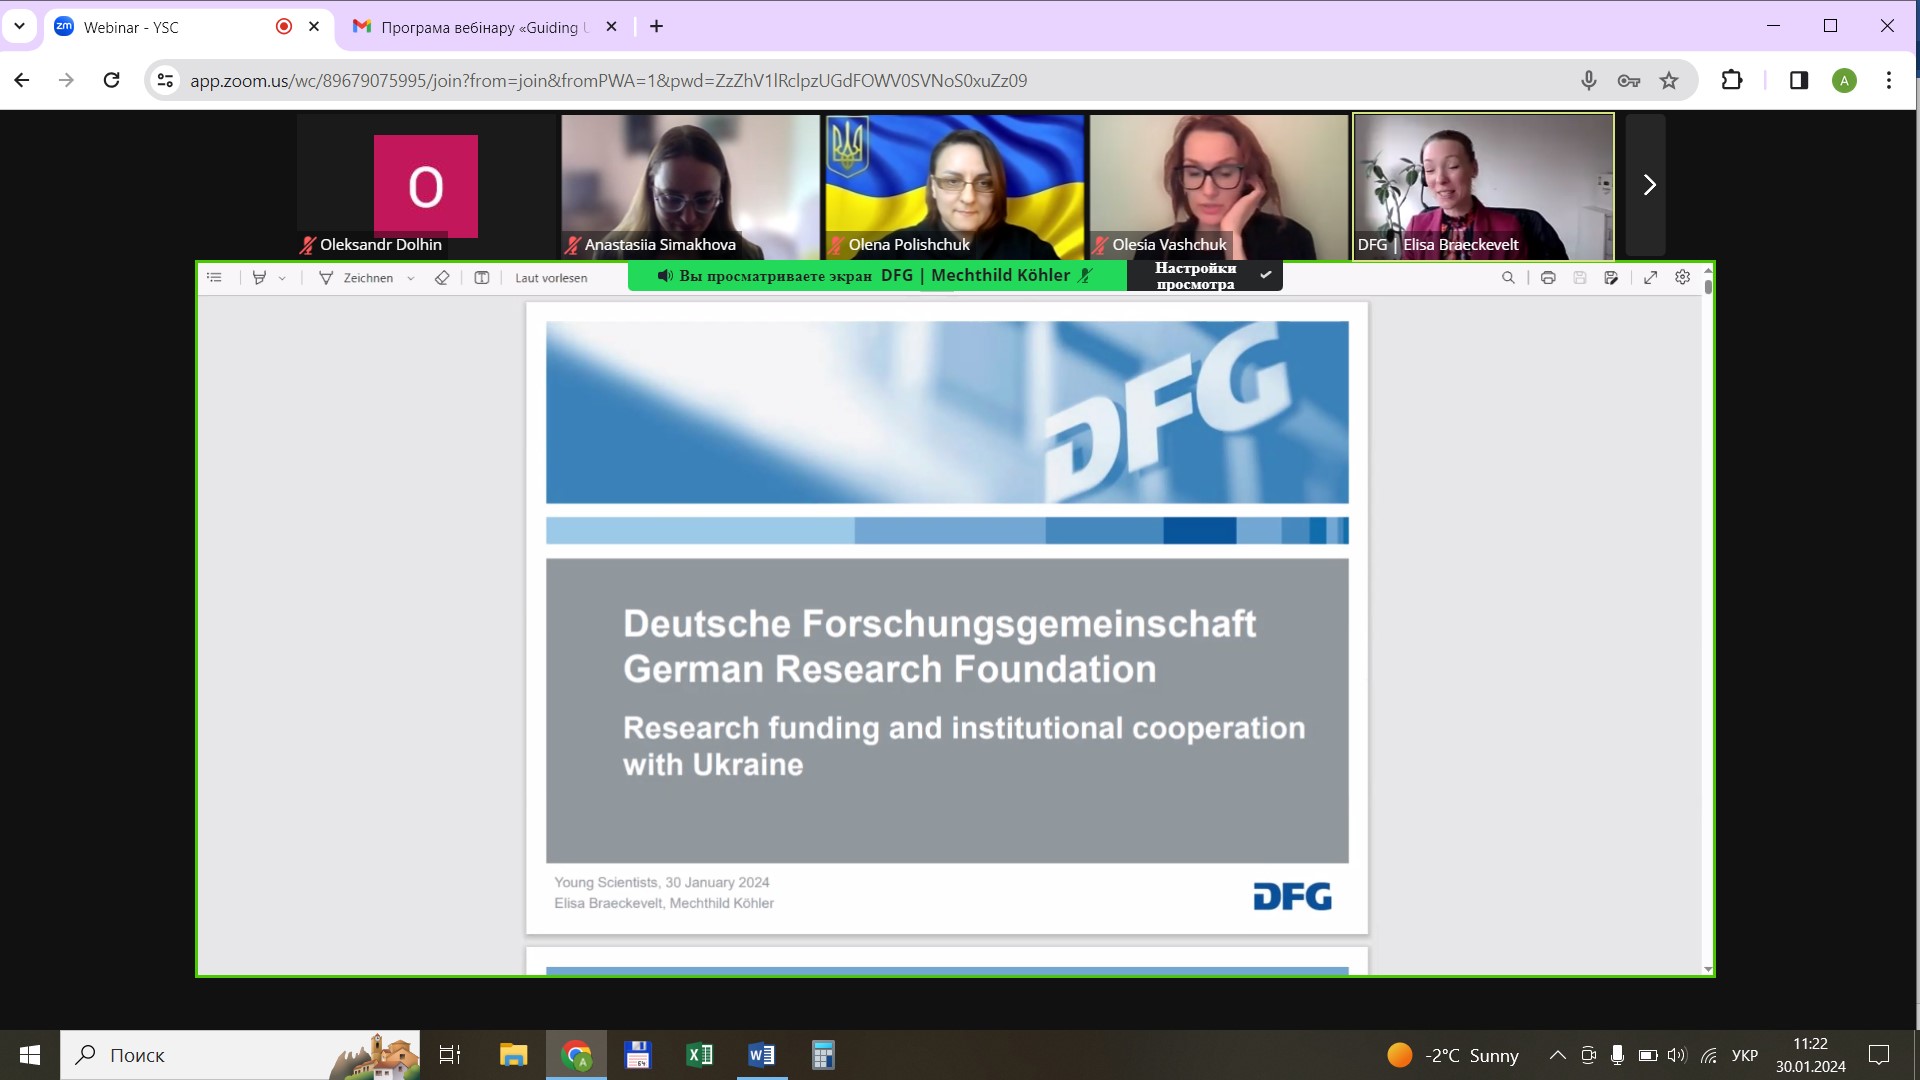The image size is (1920, 1080).
Task: Click the Meet Now camera tray icon
Action: [1588, 1055]
